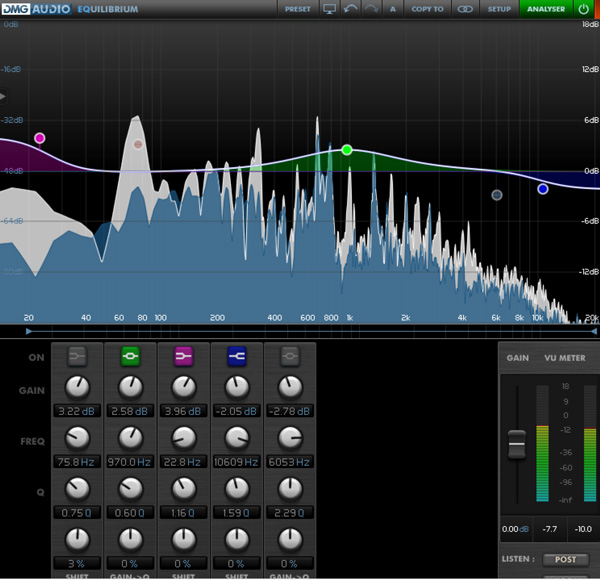Click the frequency knob above 75.8 Hz
This screenshot has width=600, height=580.
77,438
